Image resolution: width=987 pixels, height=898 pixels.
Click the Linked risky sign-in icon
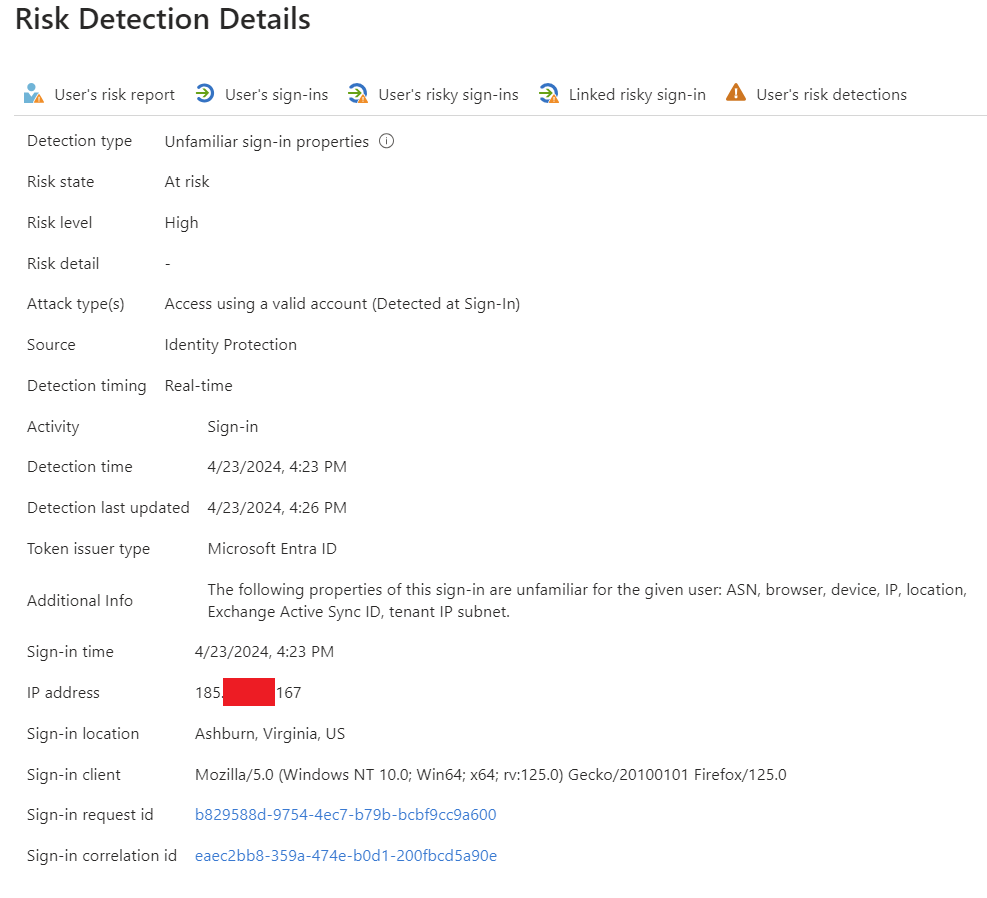click(x=548, y=94)
